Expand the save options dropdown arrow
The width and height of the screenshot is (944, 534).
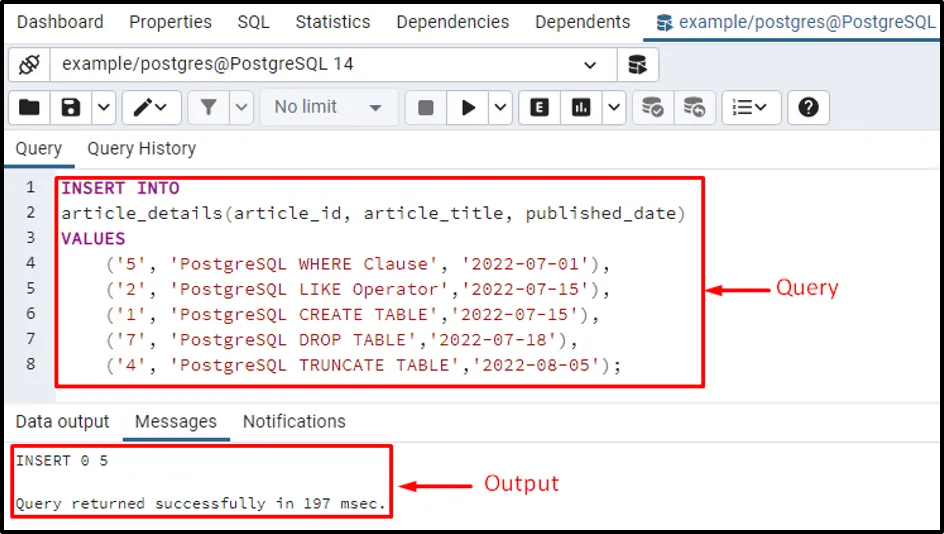click(x=104, y=108)
